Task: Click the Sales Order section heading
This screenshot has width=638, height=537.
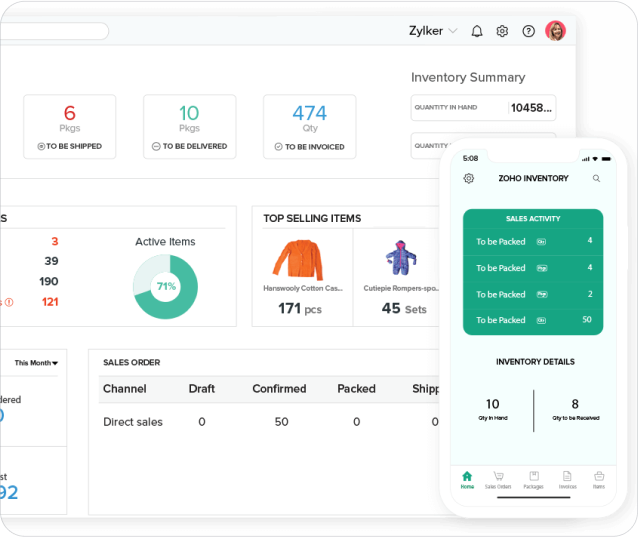Action: [131, 362]
